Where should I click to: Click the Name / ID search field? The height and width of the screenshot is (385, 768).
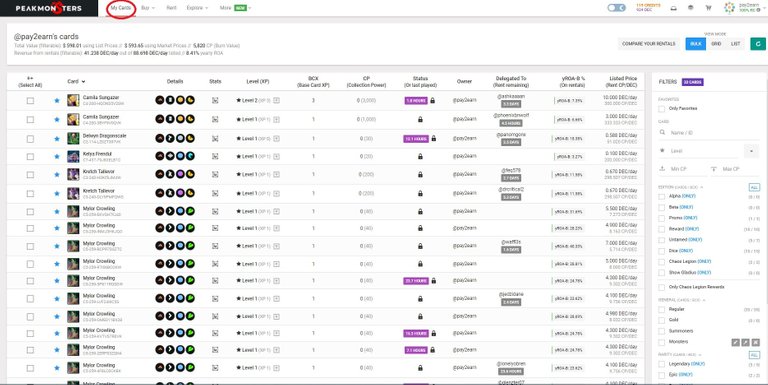(709, 132)
